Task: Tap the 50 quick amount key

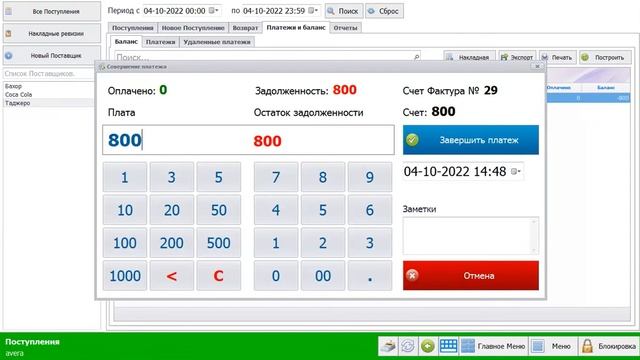Action: [219, 210]
